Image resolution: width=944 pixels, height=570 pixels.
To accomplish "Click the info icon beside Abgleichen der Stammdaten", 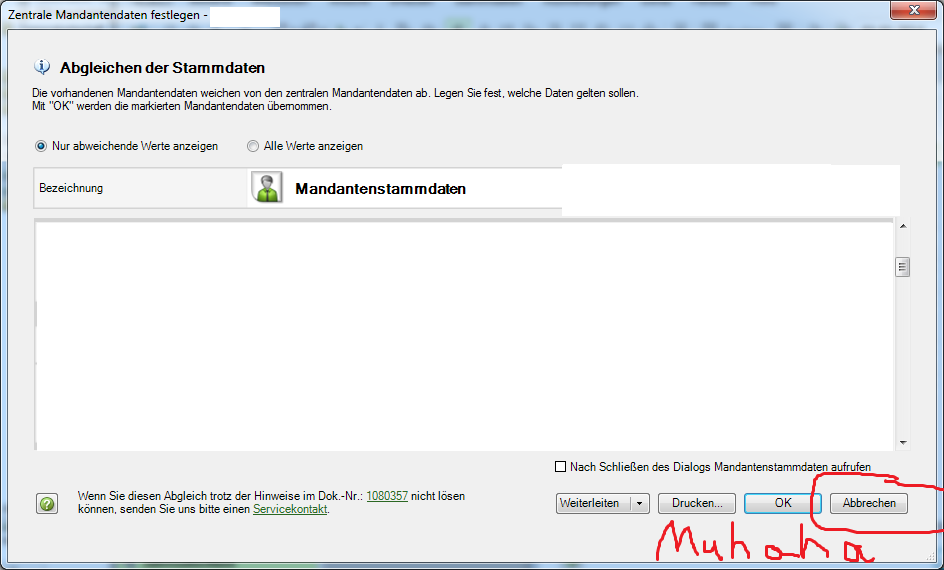I will pos(42,68).
